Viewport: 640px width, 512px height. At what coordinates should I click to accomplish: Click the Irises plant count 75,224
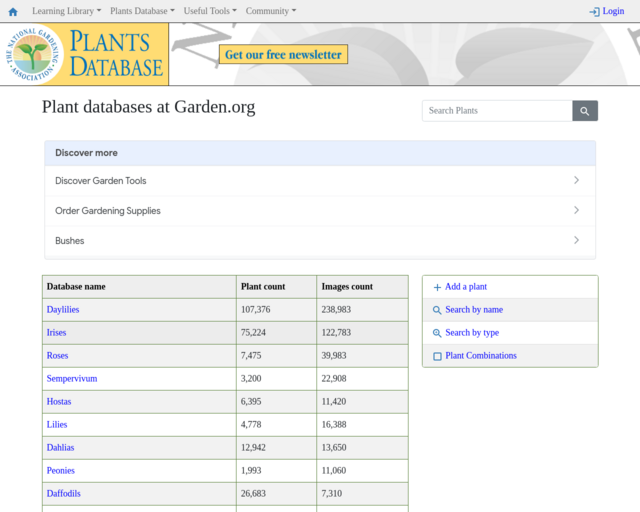[253, 332]
